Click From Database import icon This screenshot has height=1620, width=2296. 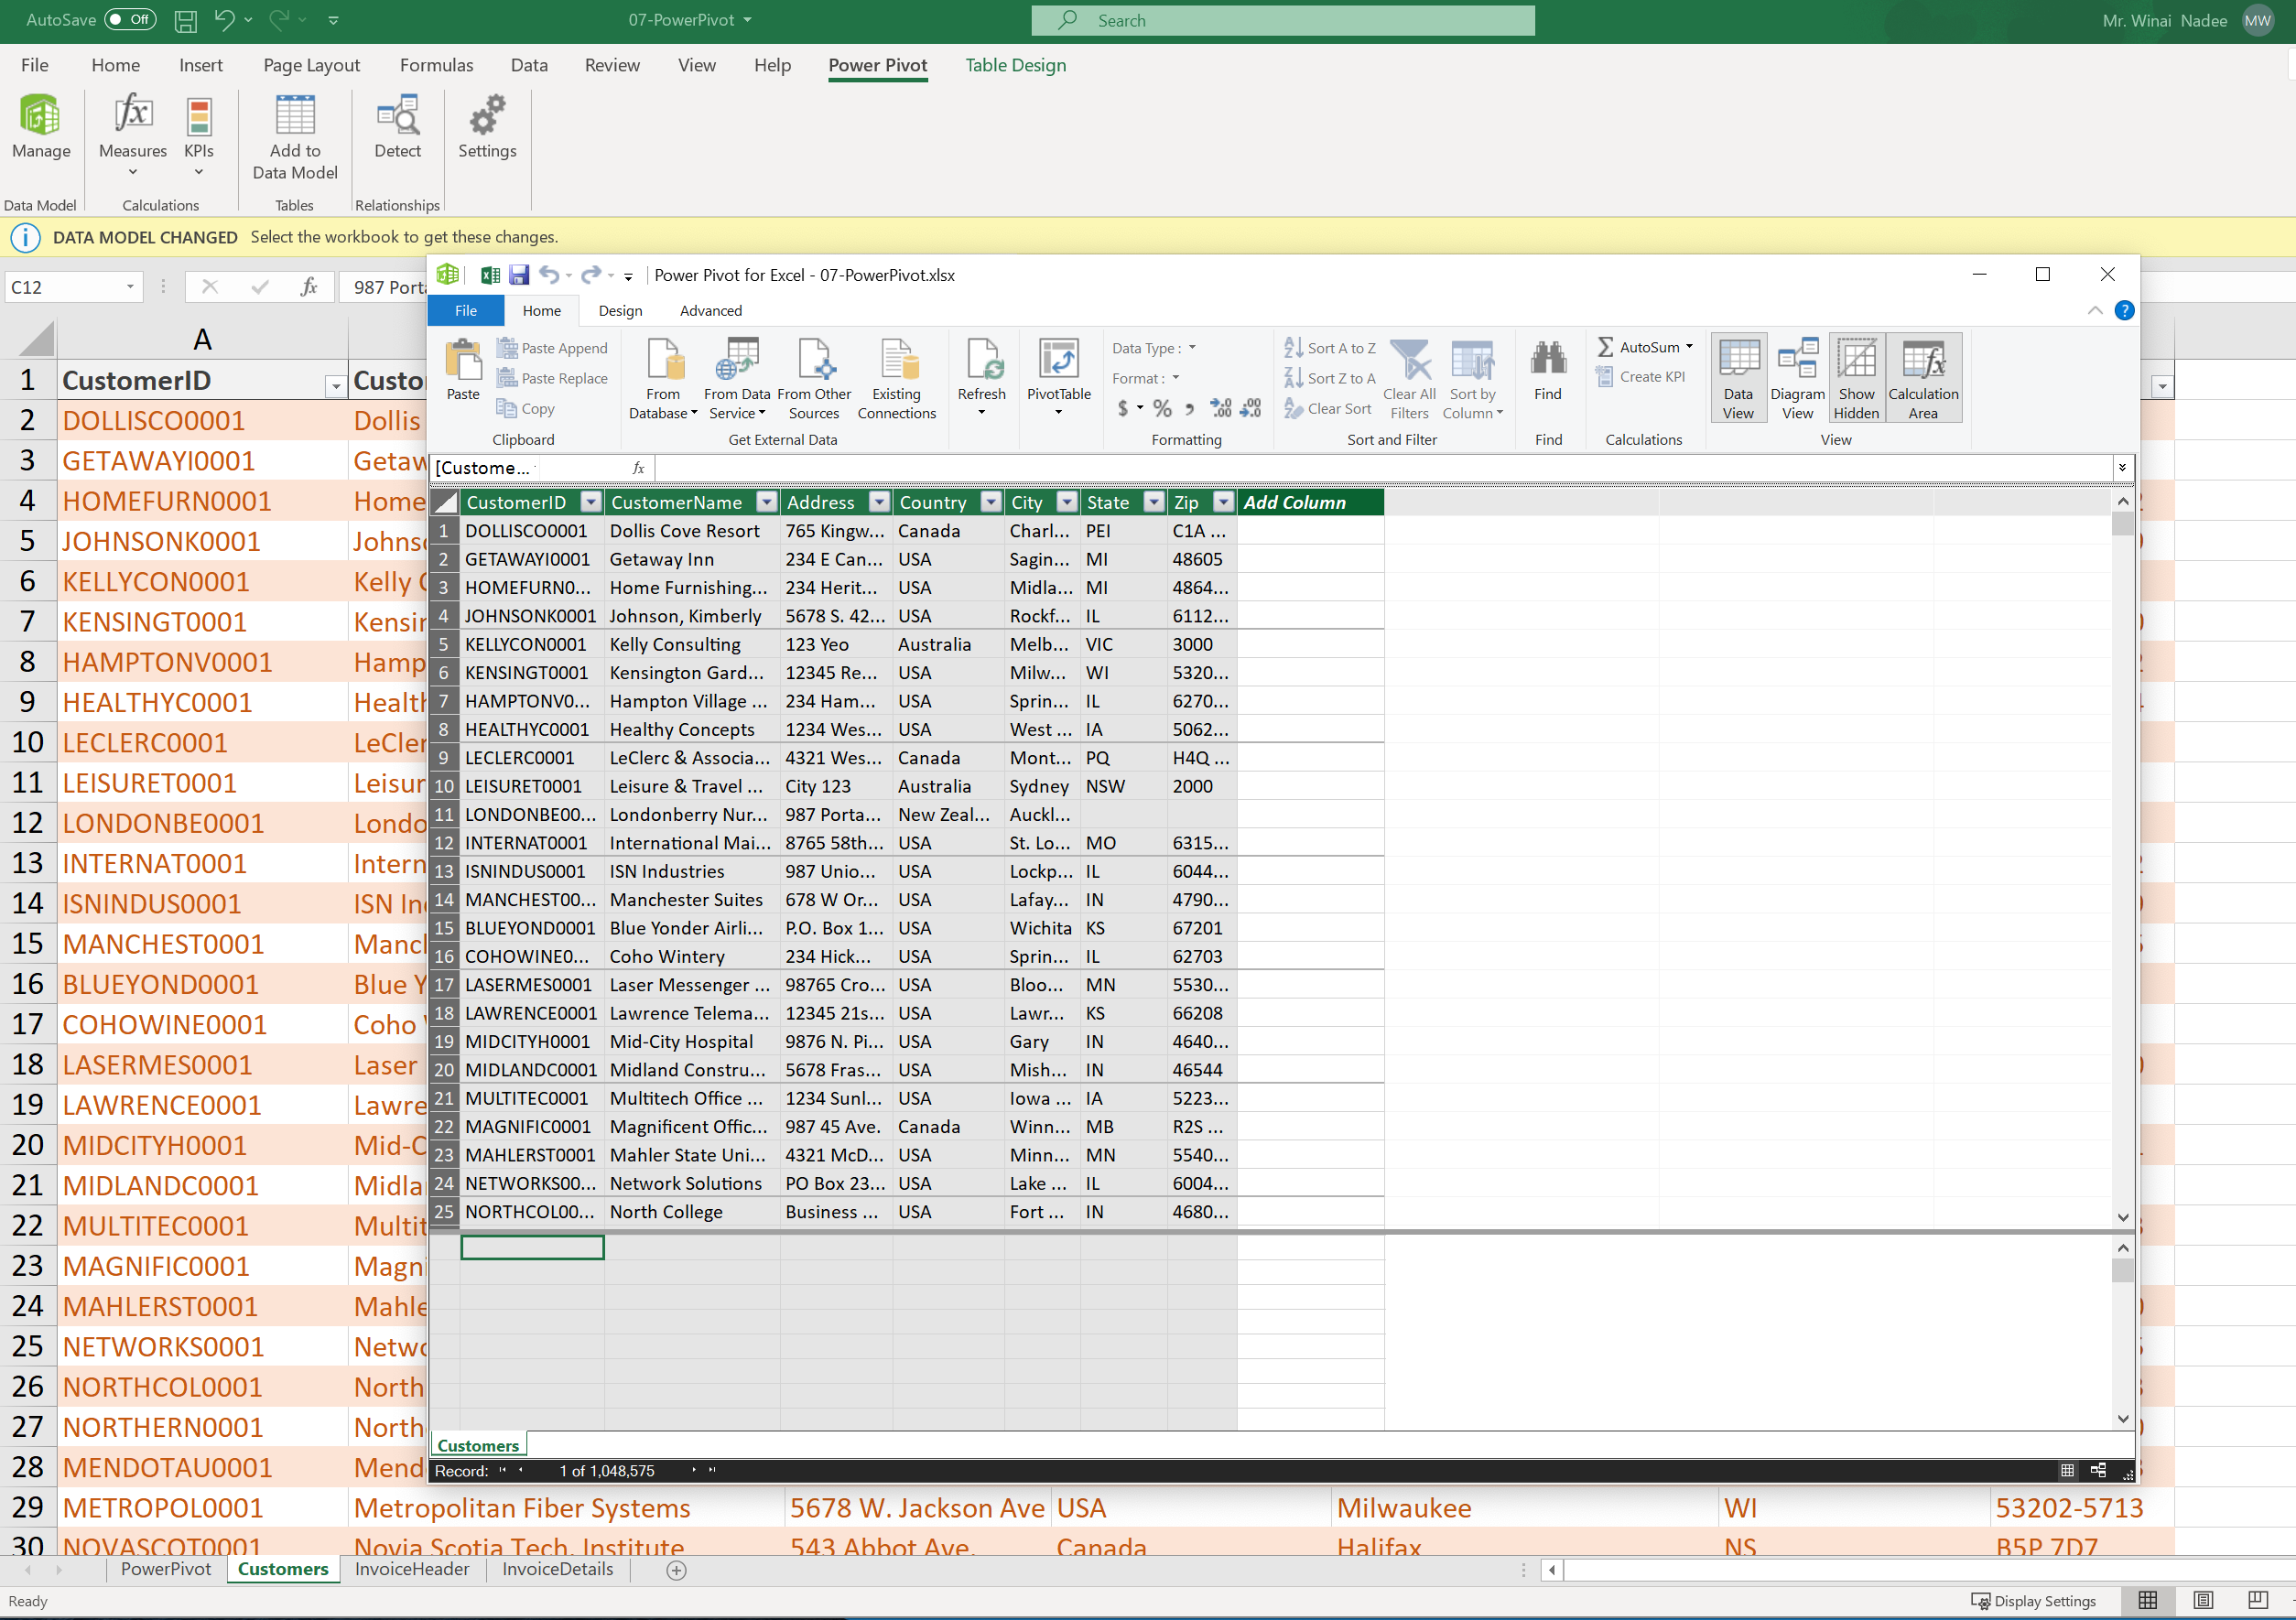coord(663,379)
